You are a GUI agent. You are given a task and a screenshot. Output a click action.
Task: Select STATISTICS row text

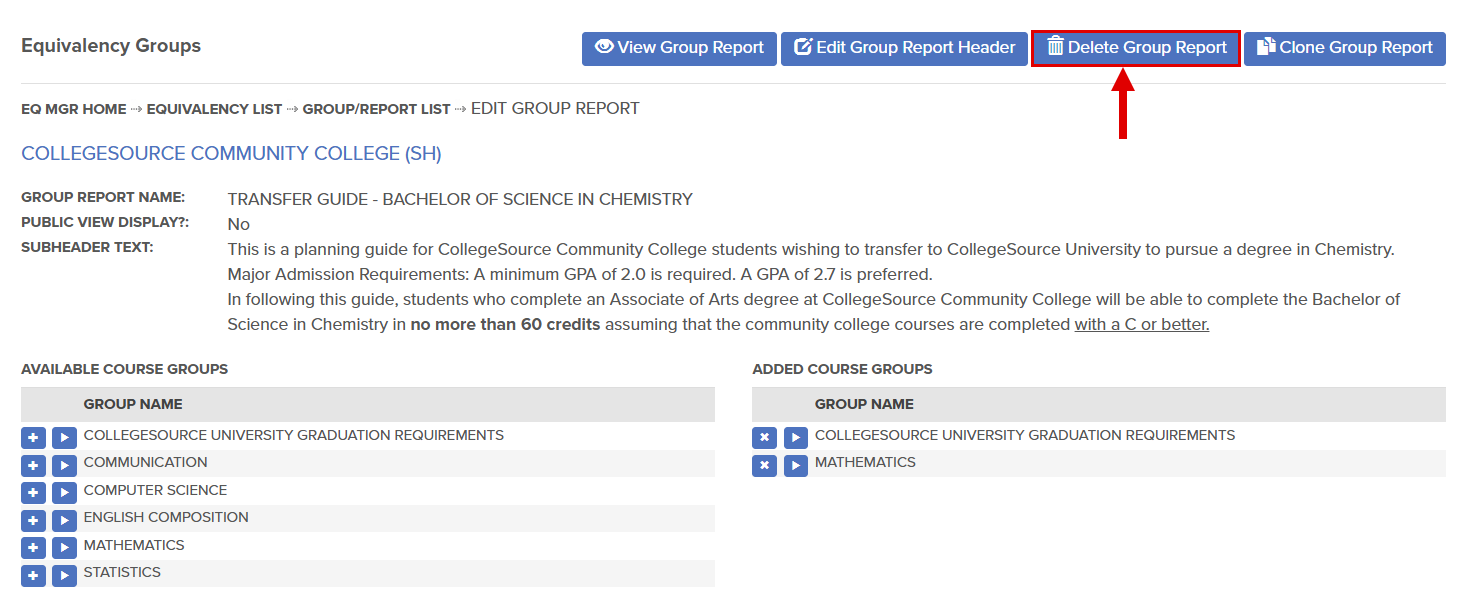[122, 573]
